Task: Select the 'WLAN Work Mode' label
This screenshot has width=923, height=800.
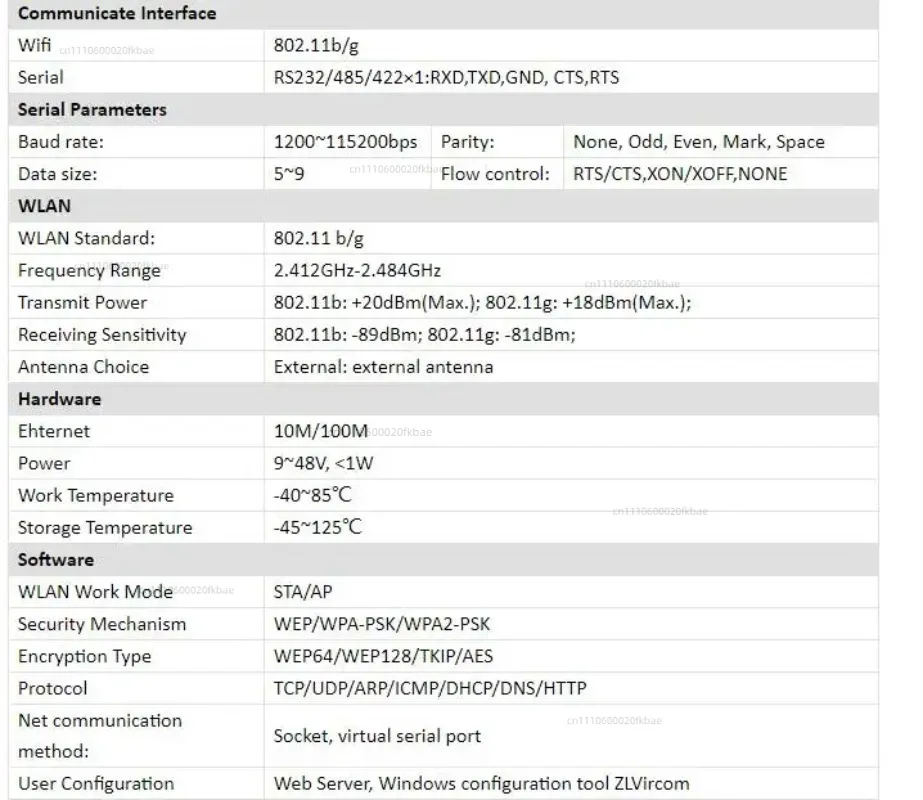Action: click(x=95, y=592)
